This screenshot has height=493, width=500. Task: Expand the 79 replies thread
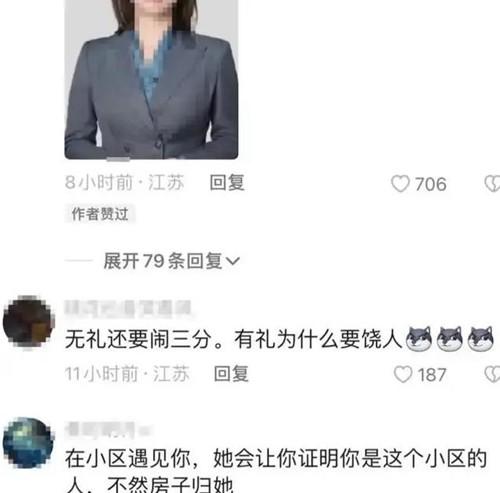(x=171, y=261)
